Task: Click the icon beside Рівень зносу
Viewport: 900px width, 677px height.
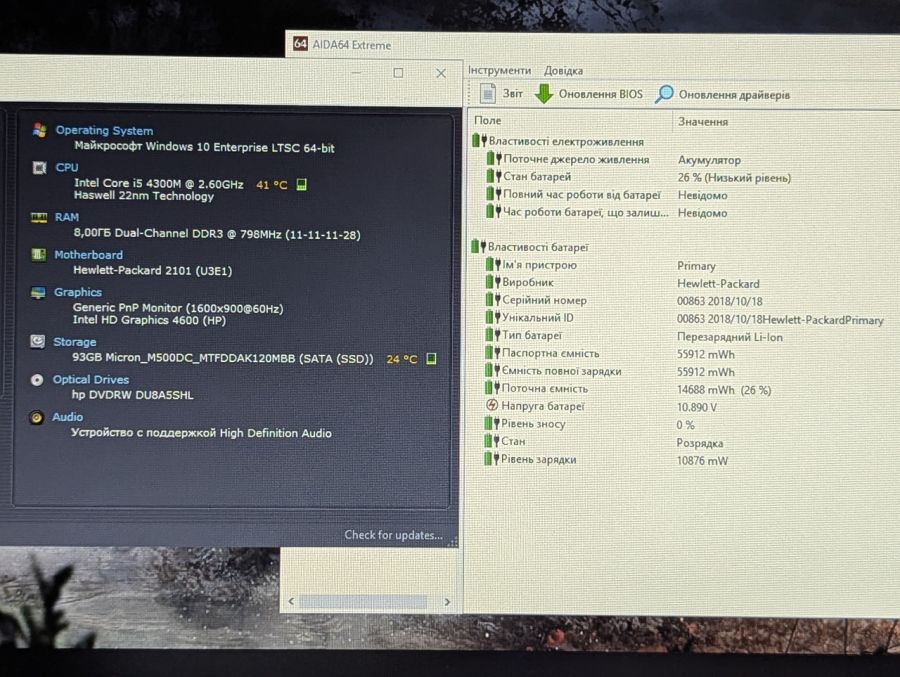Action: coord(492,424)
